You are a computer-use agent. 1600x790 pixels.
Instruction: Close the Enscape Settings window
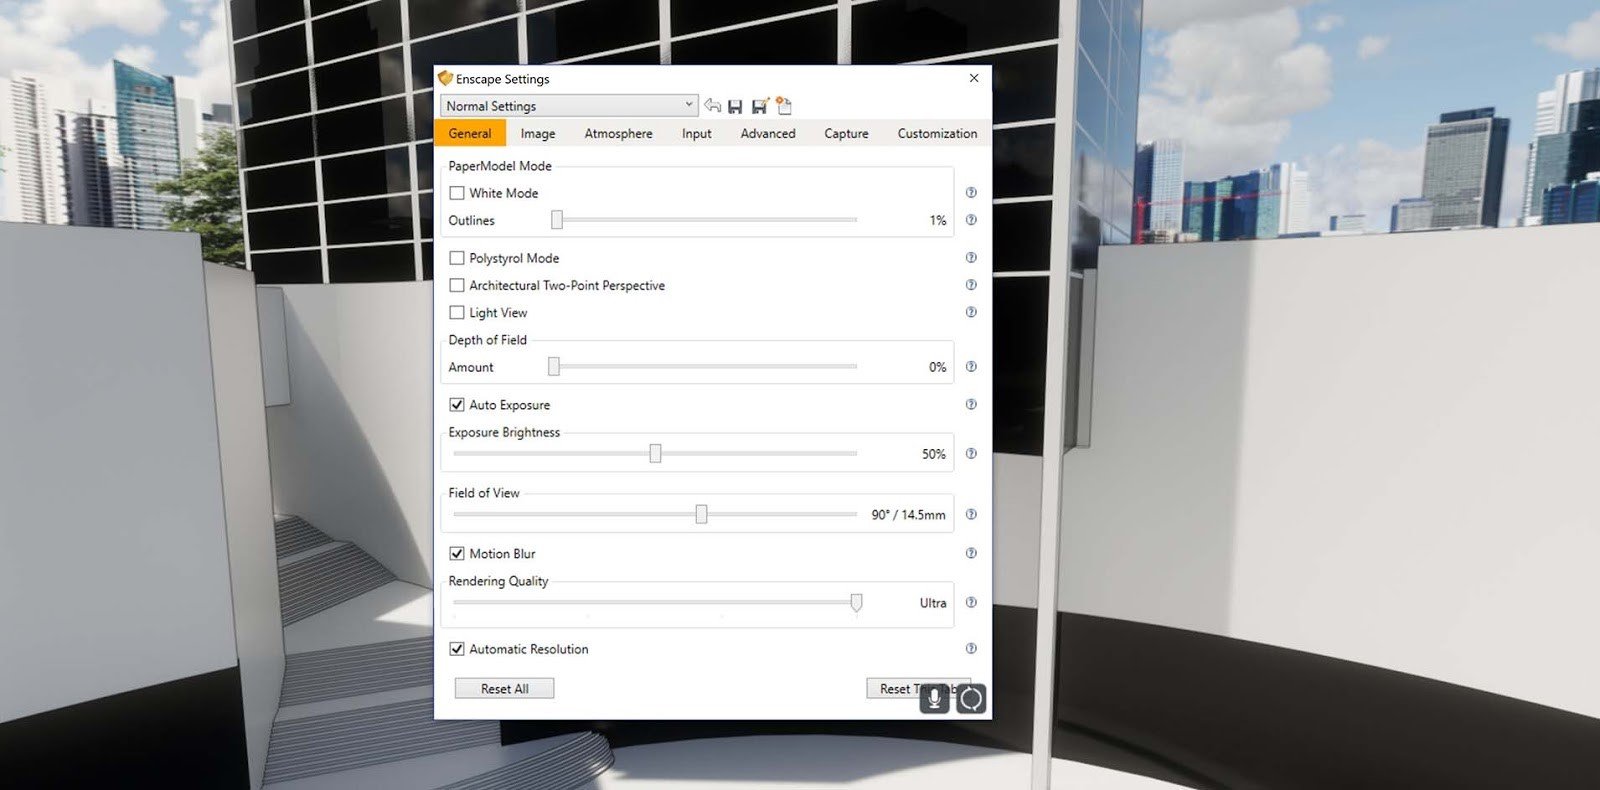[974, 78]
